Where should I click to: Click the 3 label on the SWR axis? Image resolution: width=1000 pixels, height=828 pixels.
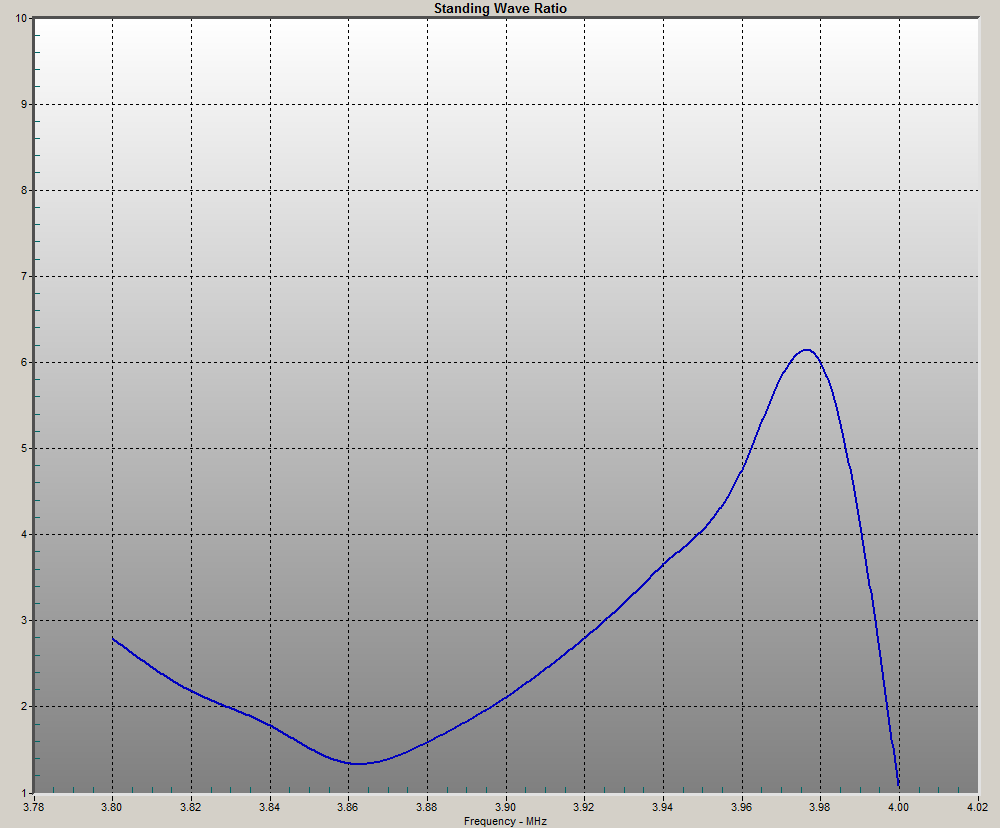point(26,620)
